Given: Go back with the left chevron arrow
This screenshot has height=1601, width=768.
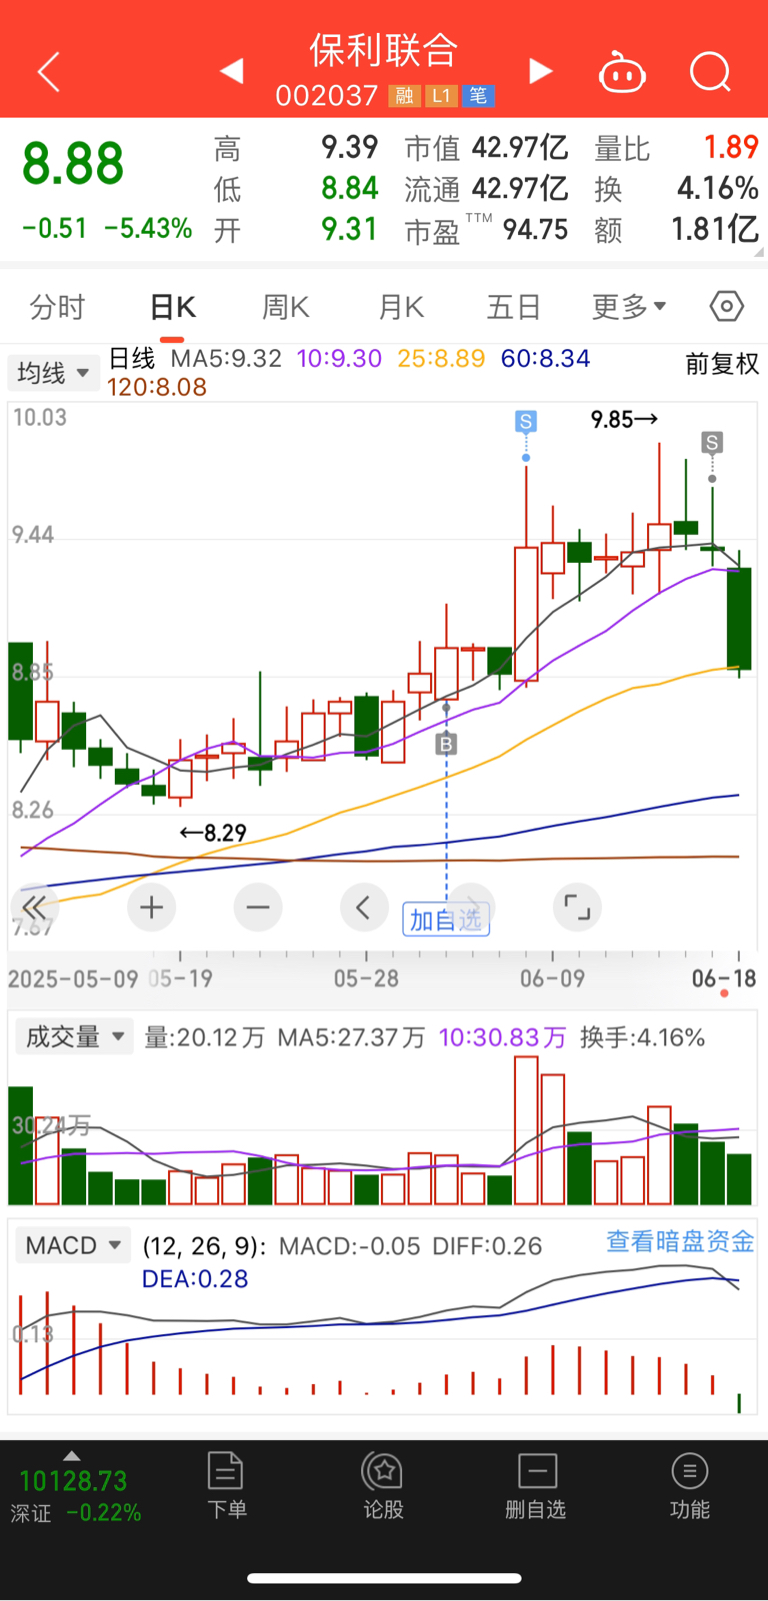Looking at the screenshot, I should tap(48, 72).
